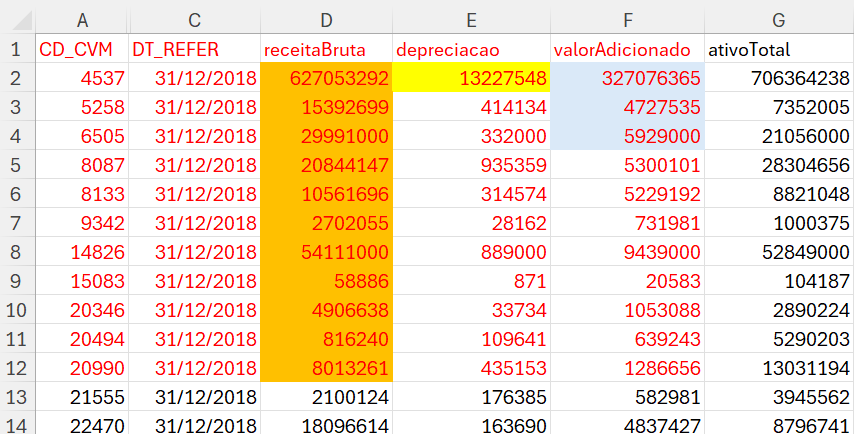
Task: Select the column G header
Action: pos(778,19)
